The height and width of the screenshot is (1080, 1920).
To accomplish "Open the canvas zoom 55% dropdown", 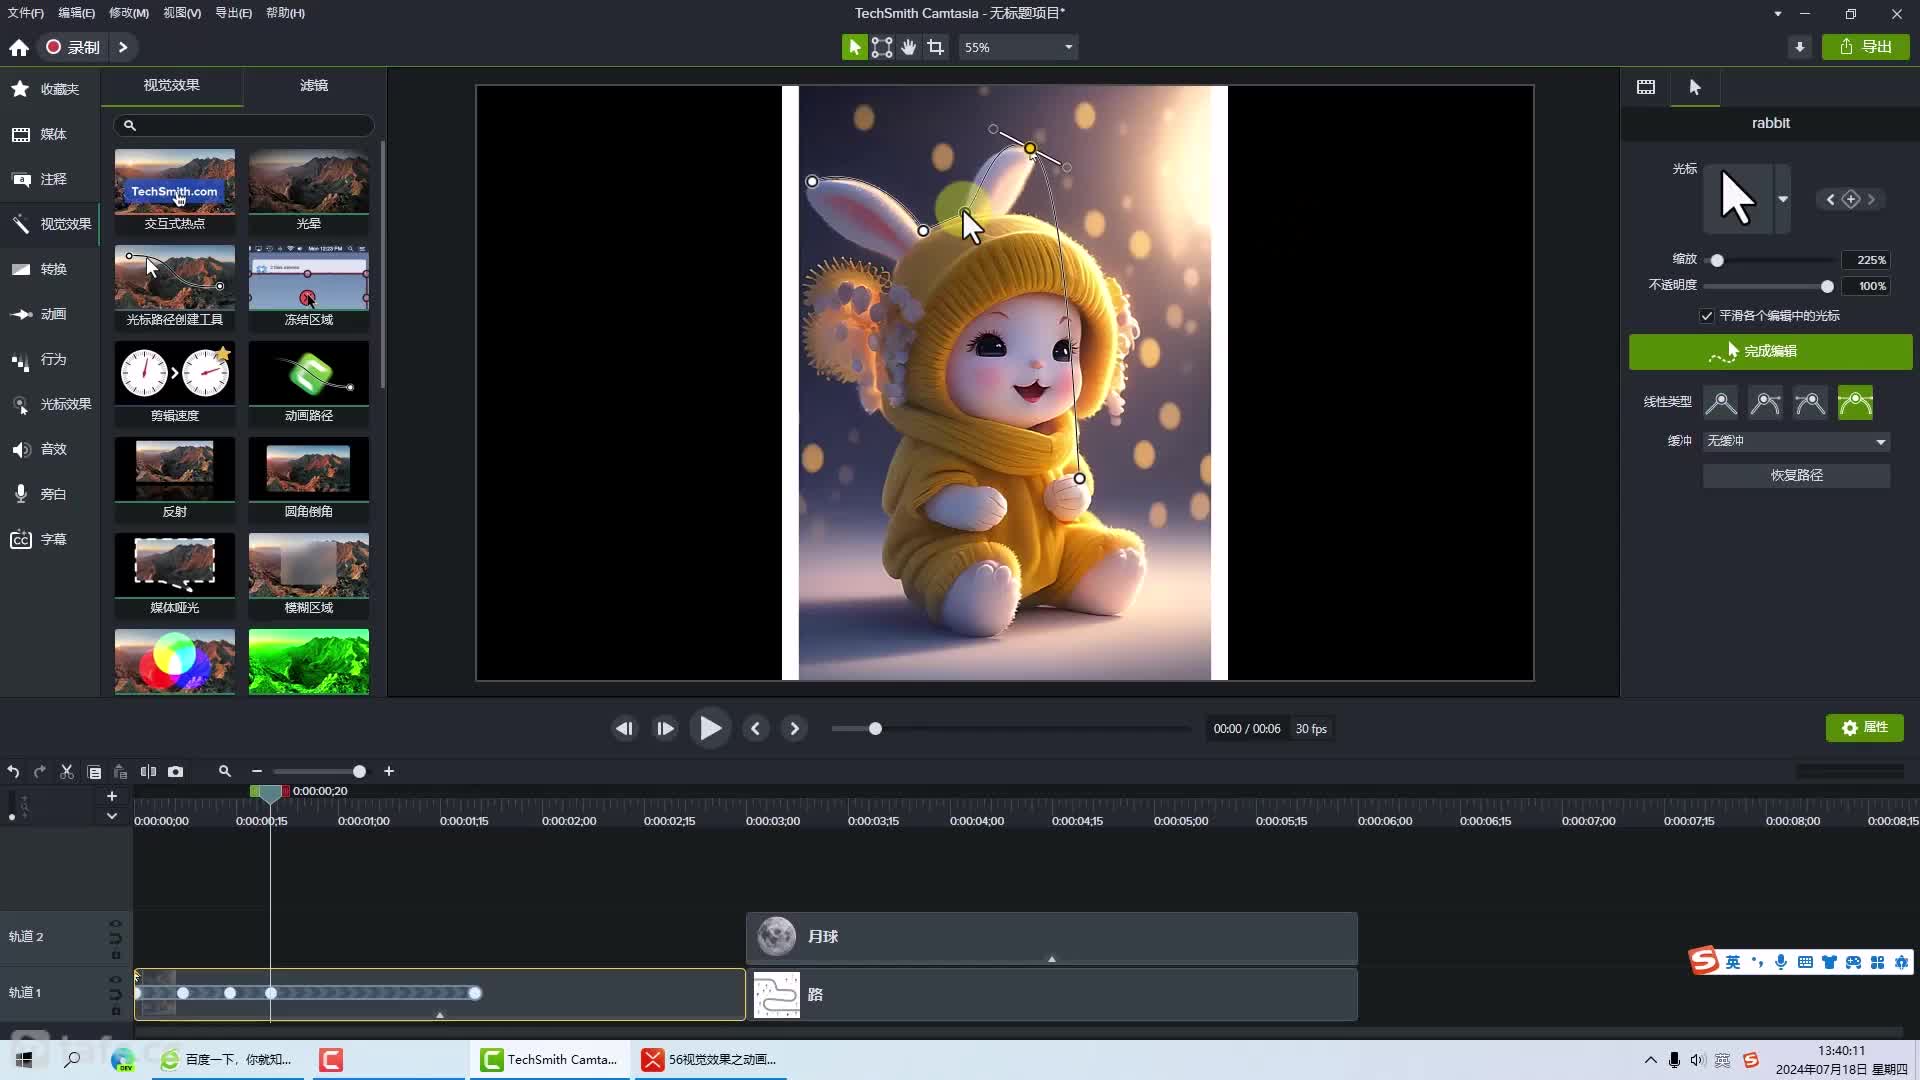I will tap(1018, 47).
